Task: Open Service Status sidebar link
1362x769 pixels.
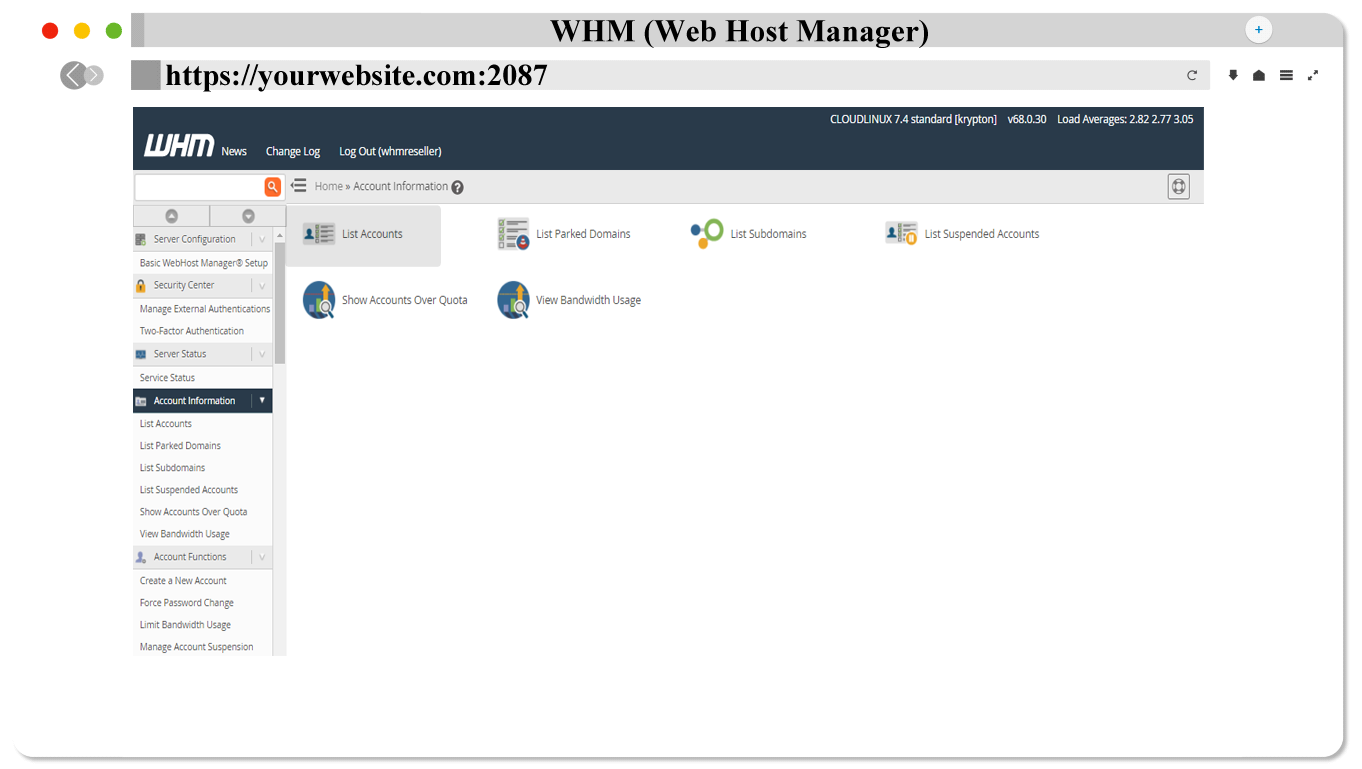Action: (x=167, y=378)
